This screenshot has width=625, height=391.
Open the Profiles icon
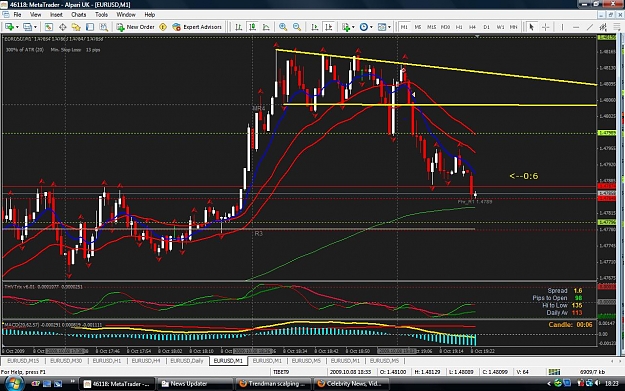27,27
